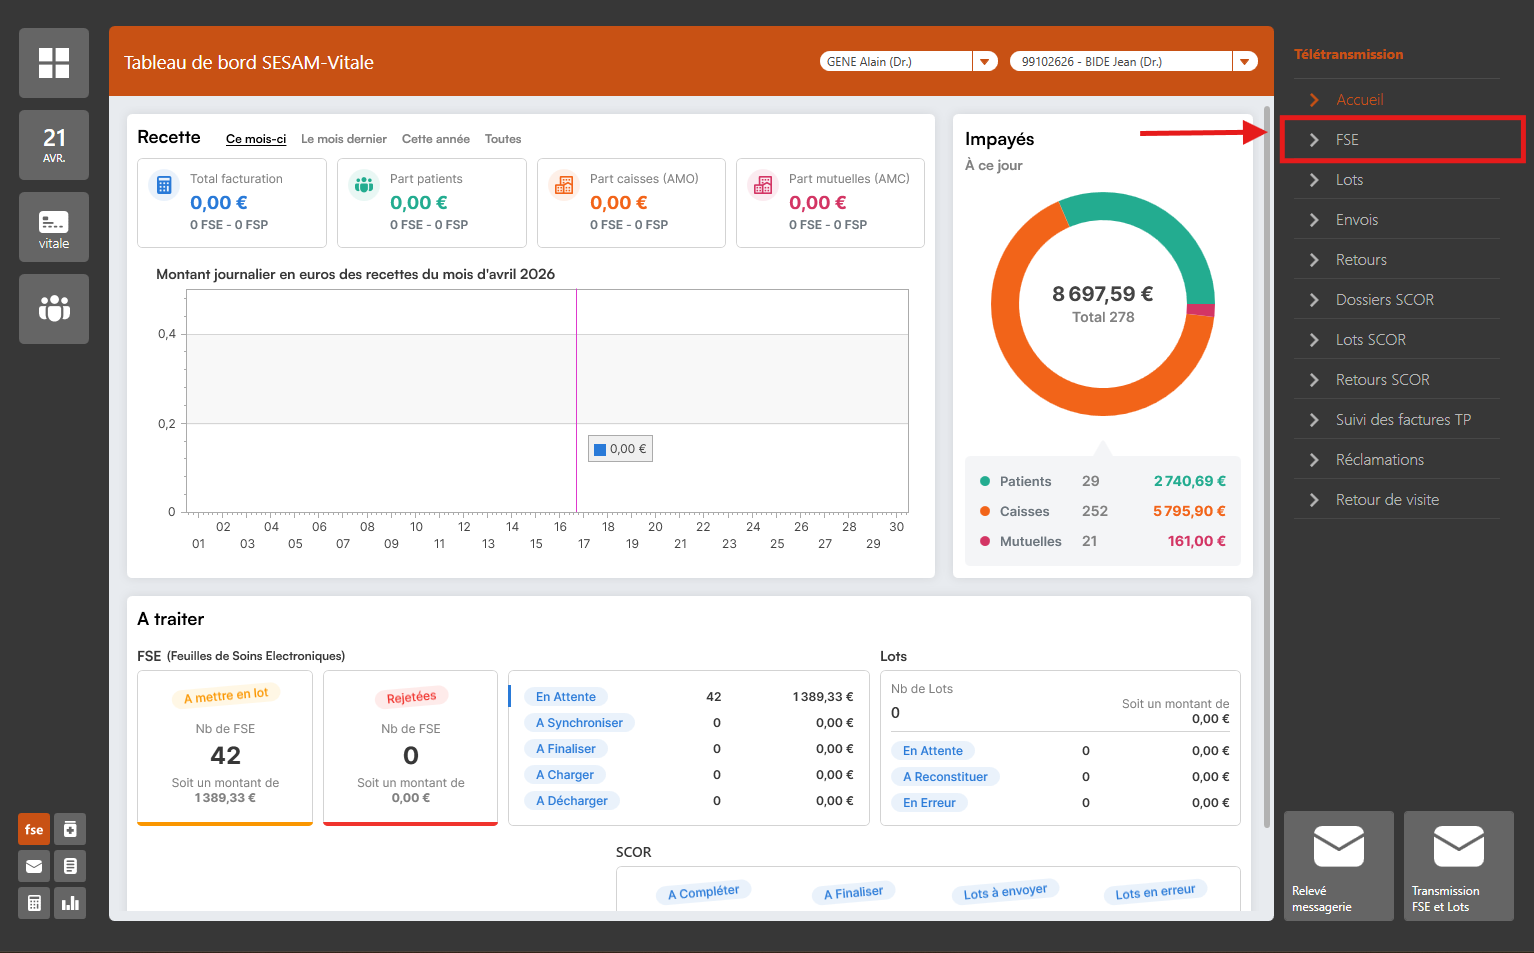This screenshot has width=1534, height=953.
Task: Open the calculator icon at bottom left
Action: (x=34, y=903)
